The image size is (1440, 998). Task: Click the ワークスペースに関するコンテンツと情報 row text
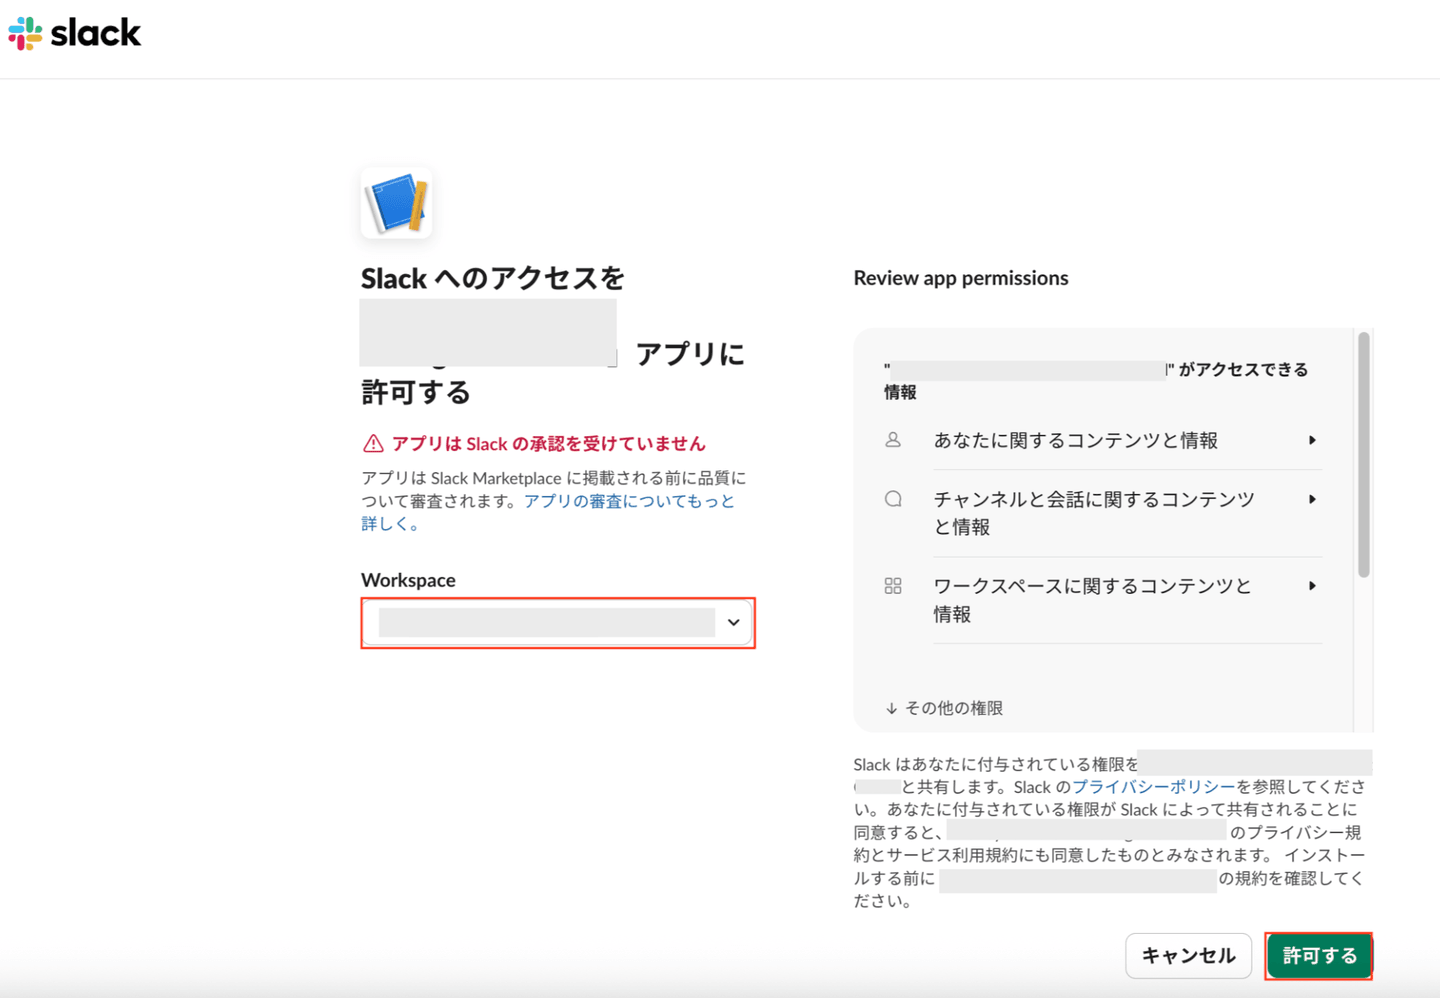(x=1093, y=600)
